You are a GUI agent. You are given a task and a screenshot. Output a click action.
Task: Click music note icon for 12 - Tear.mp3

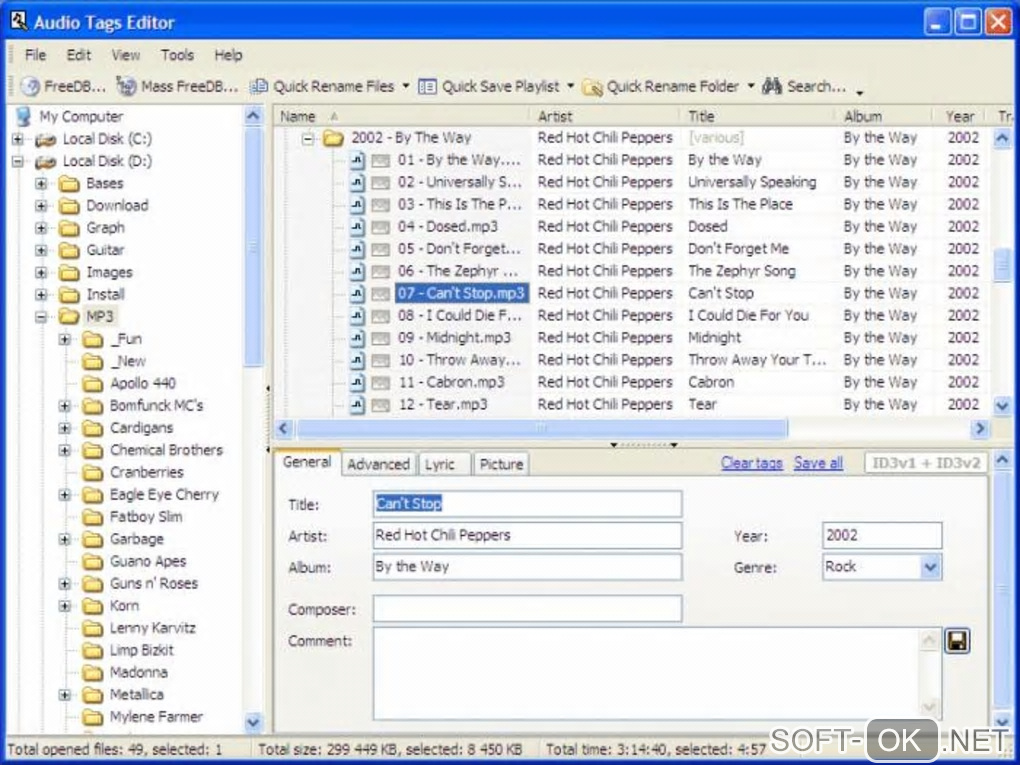[357, 405]
